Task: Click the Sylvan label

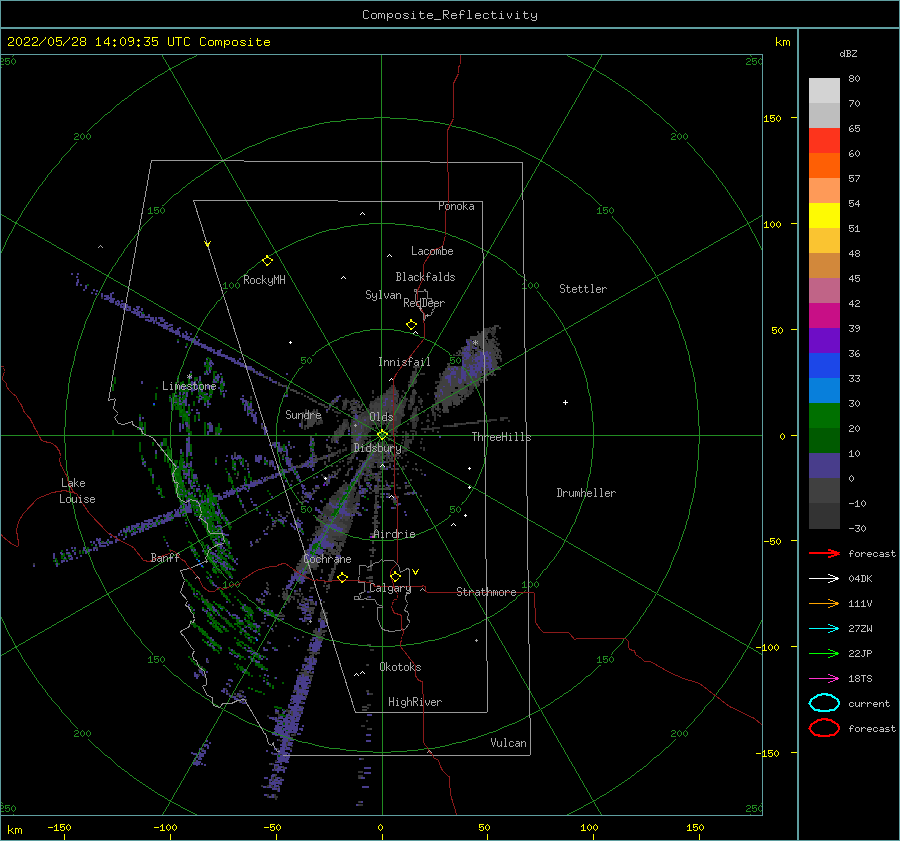Action: (383, 295)
